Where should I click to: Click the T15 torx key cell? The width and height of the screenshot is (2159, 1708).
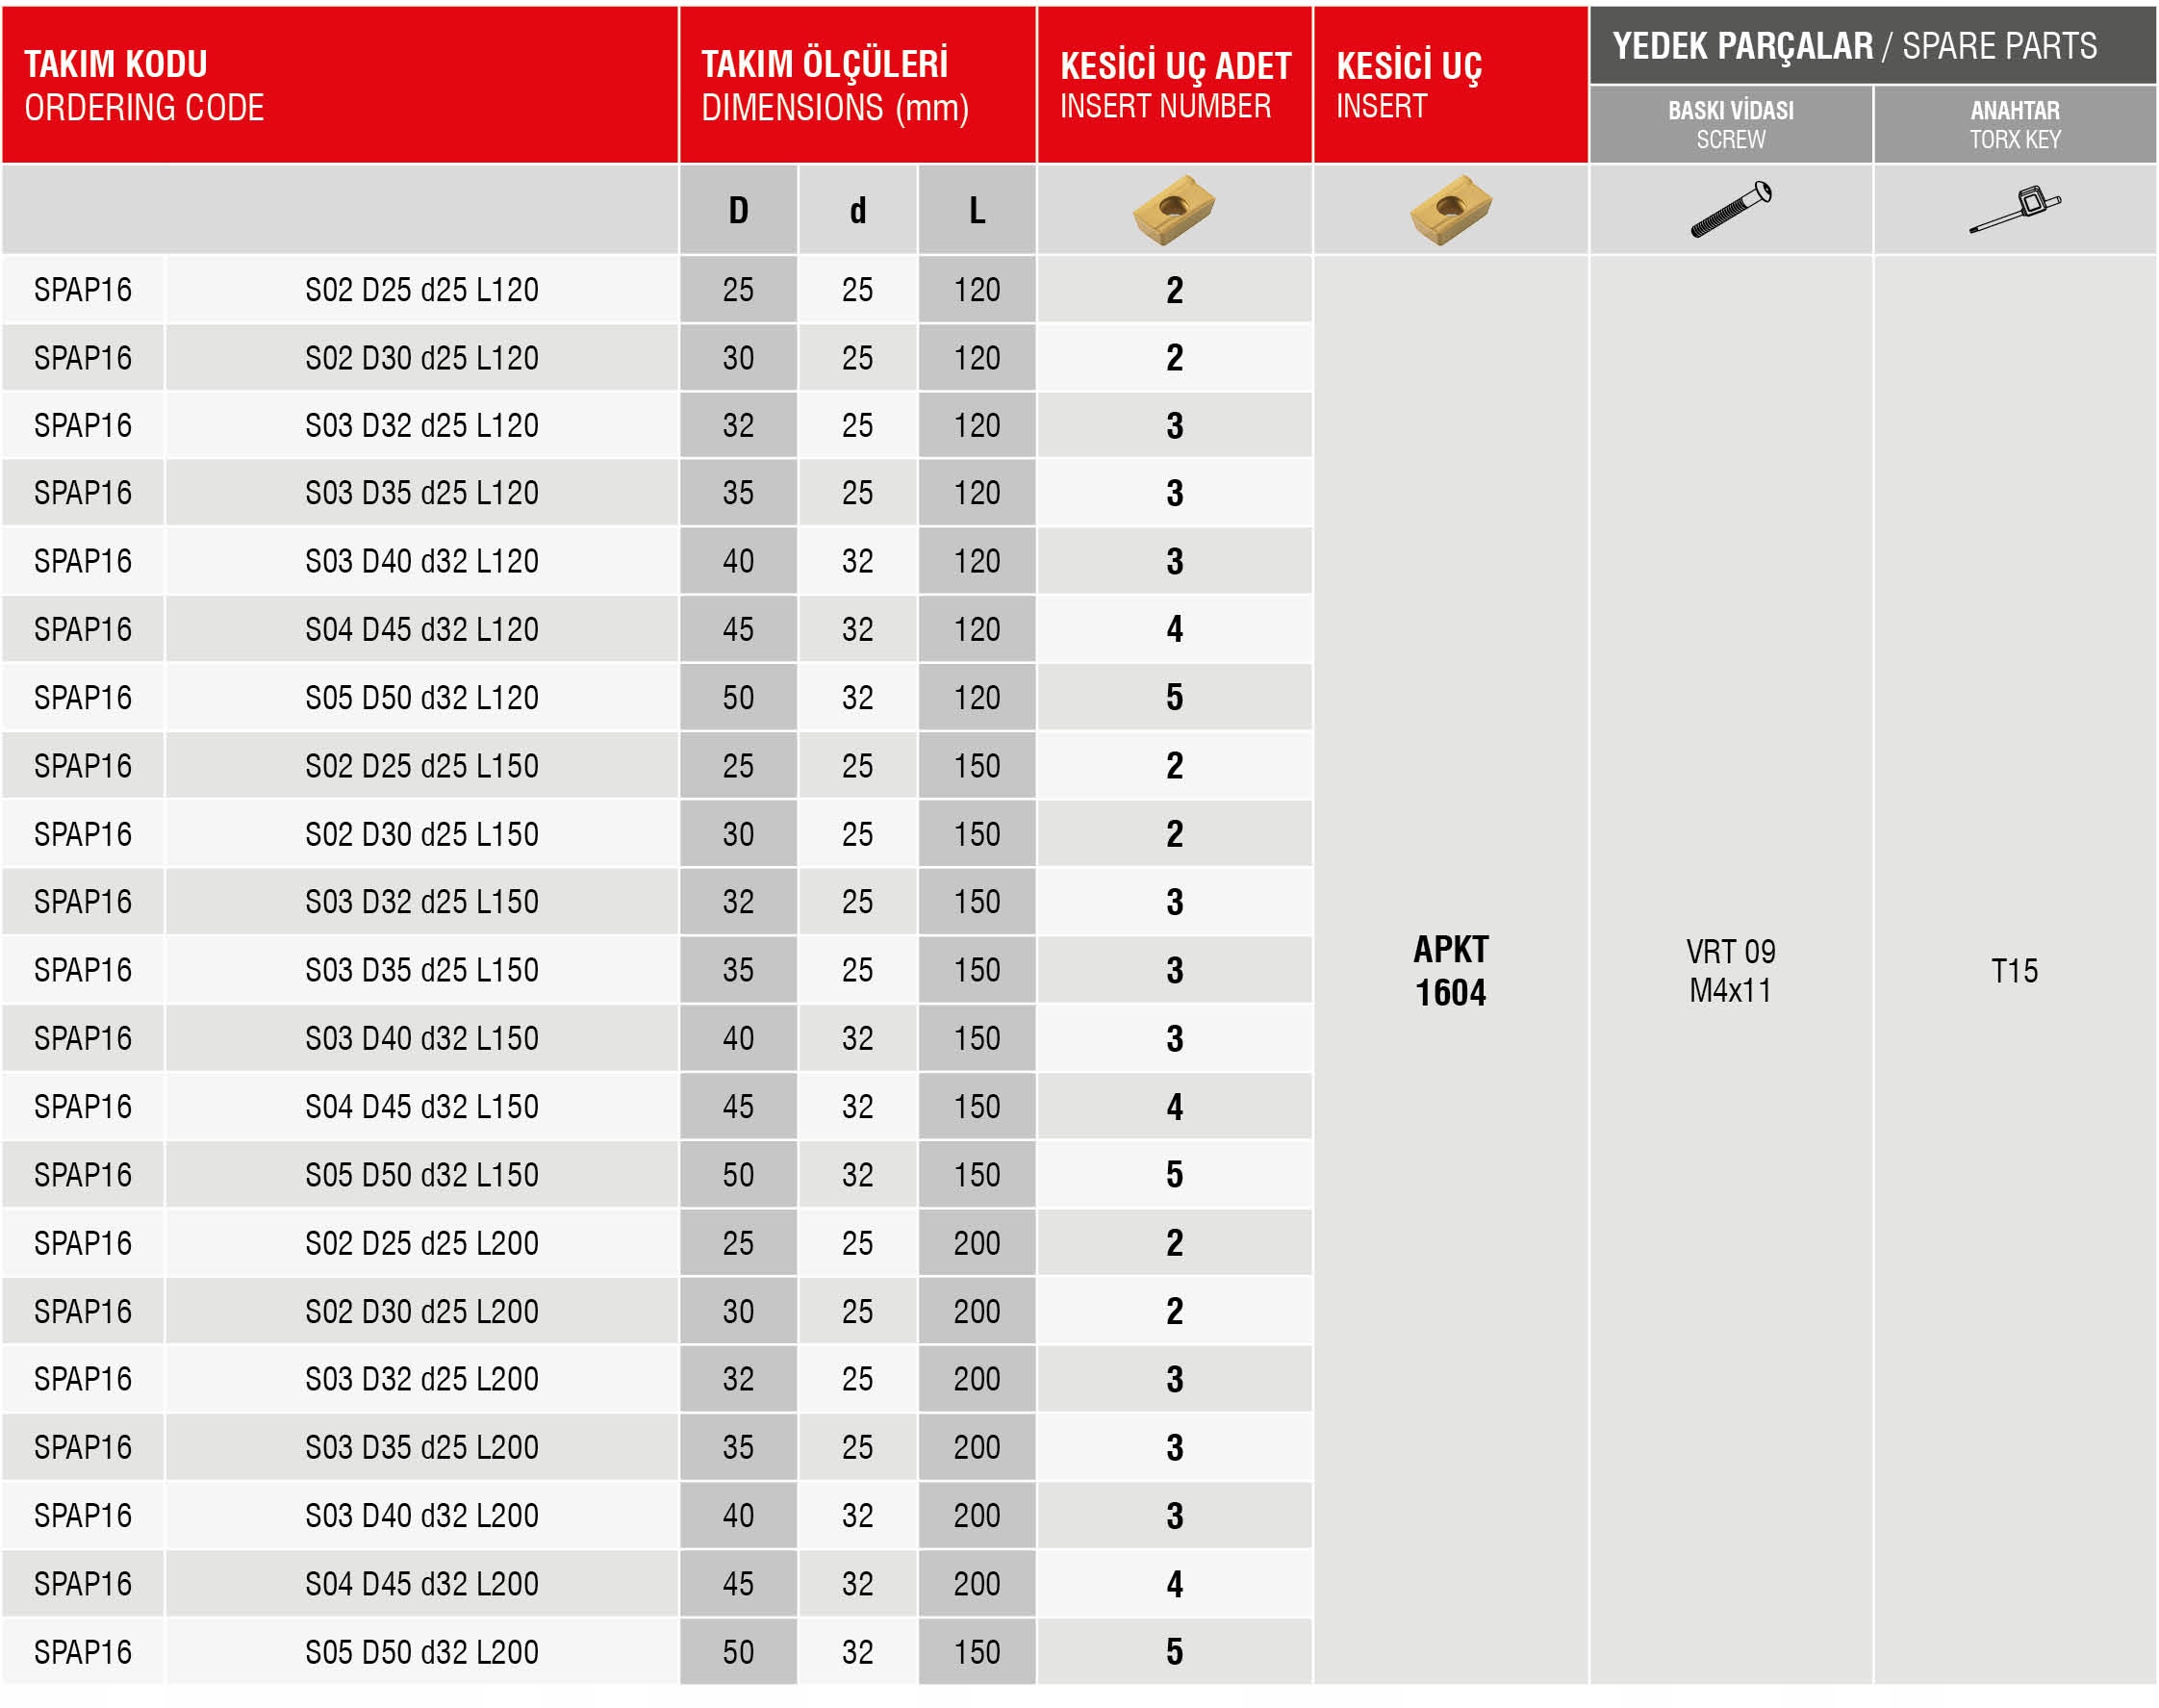[2014, 970]
